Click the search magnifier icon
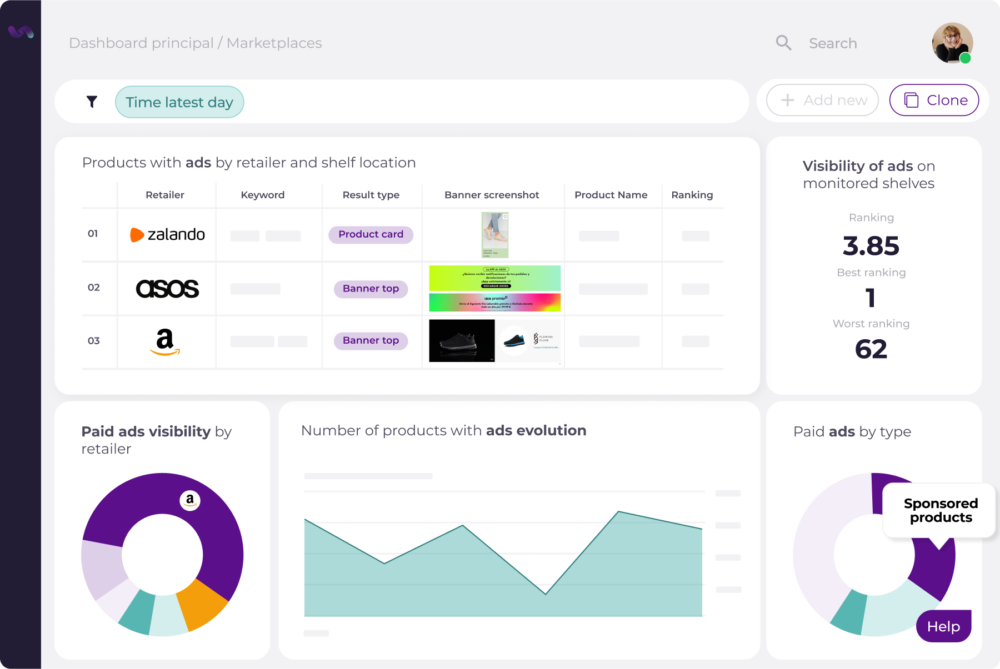This screenshot has width=1000, height=669. 784,43
